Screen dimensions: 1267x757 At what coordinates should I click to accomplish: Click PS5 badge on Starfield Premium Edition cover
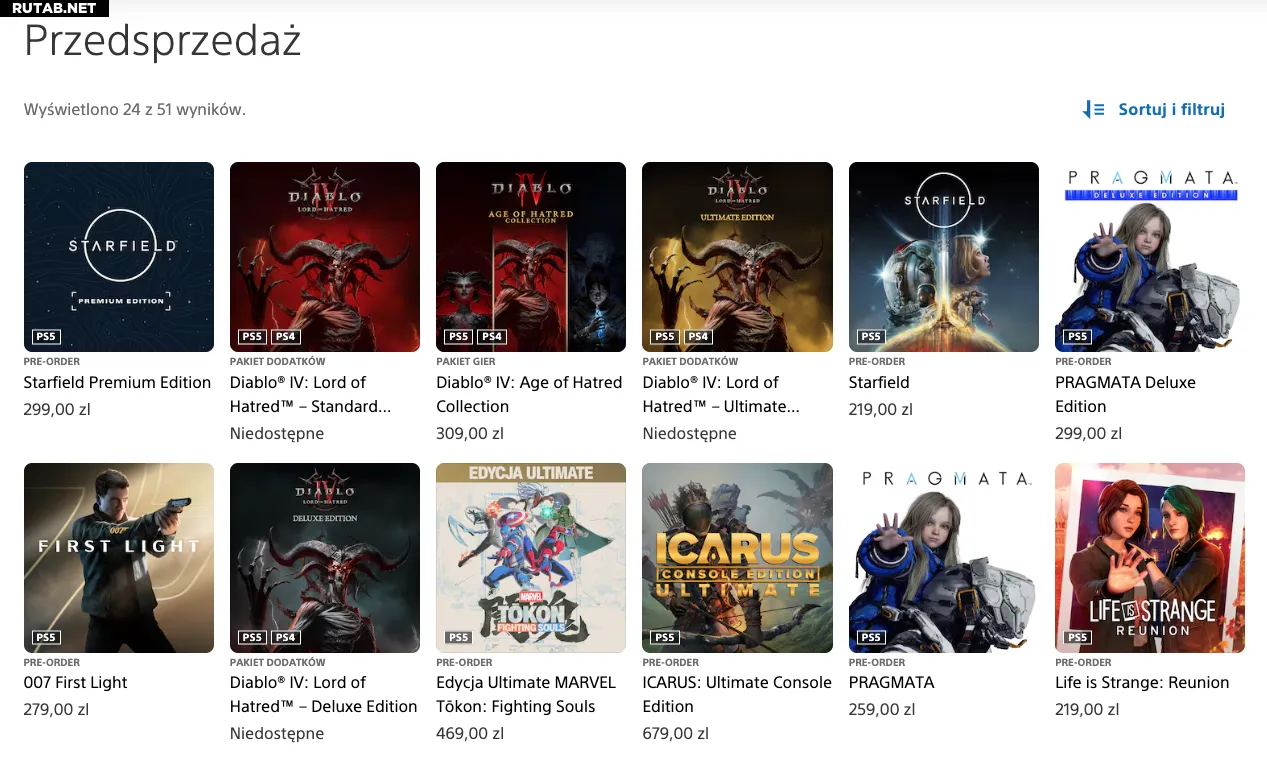pyautogui.click(x=46, y=337)
